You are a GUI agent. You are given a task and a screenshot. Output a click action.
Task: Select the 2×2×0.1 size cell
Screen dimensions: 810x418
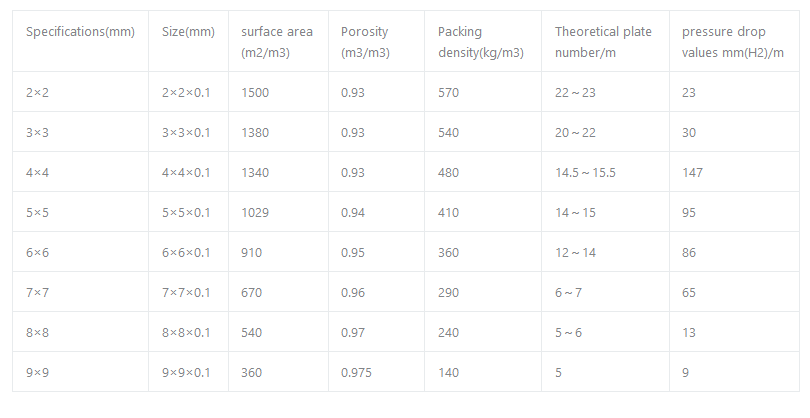click(x=186, y=92)
